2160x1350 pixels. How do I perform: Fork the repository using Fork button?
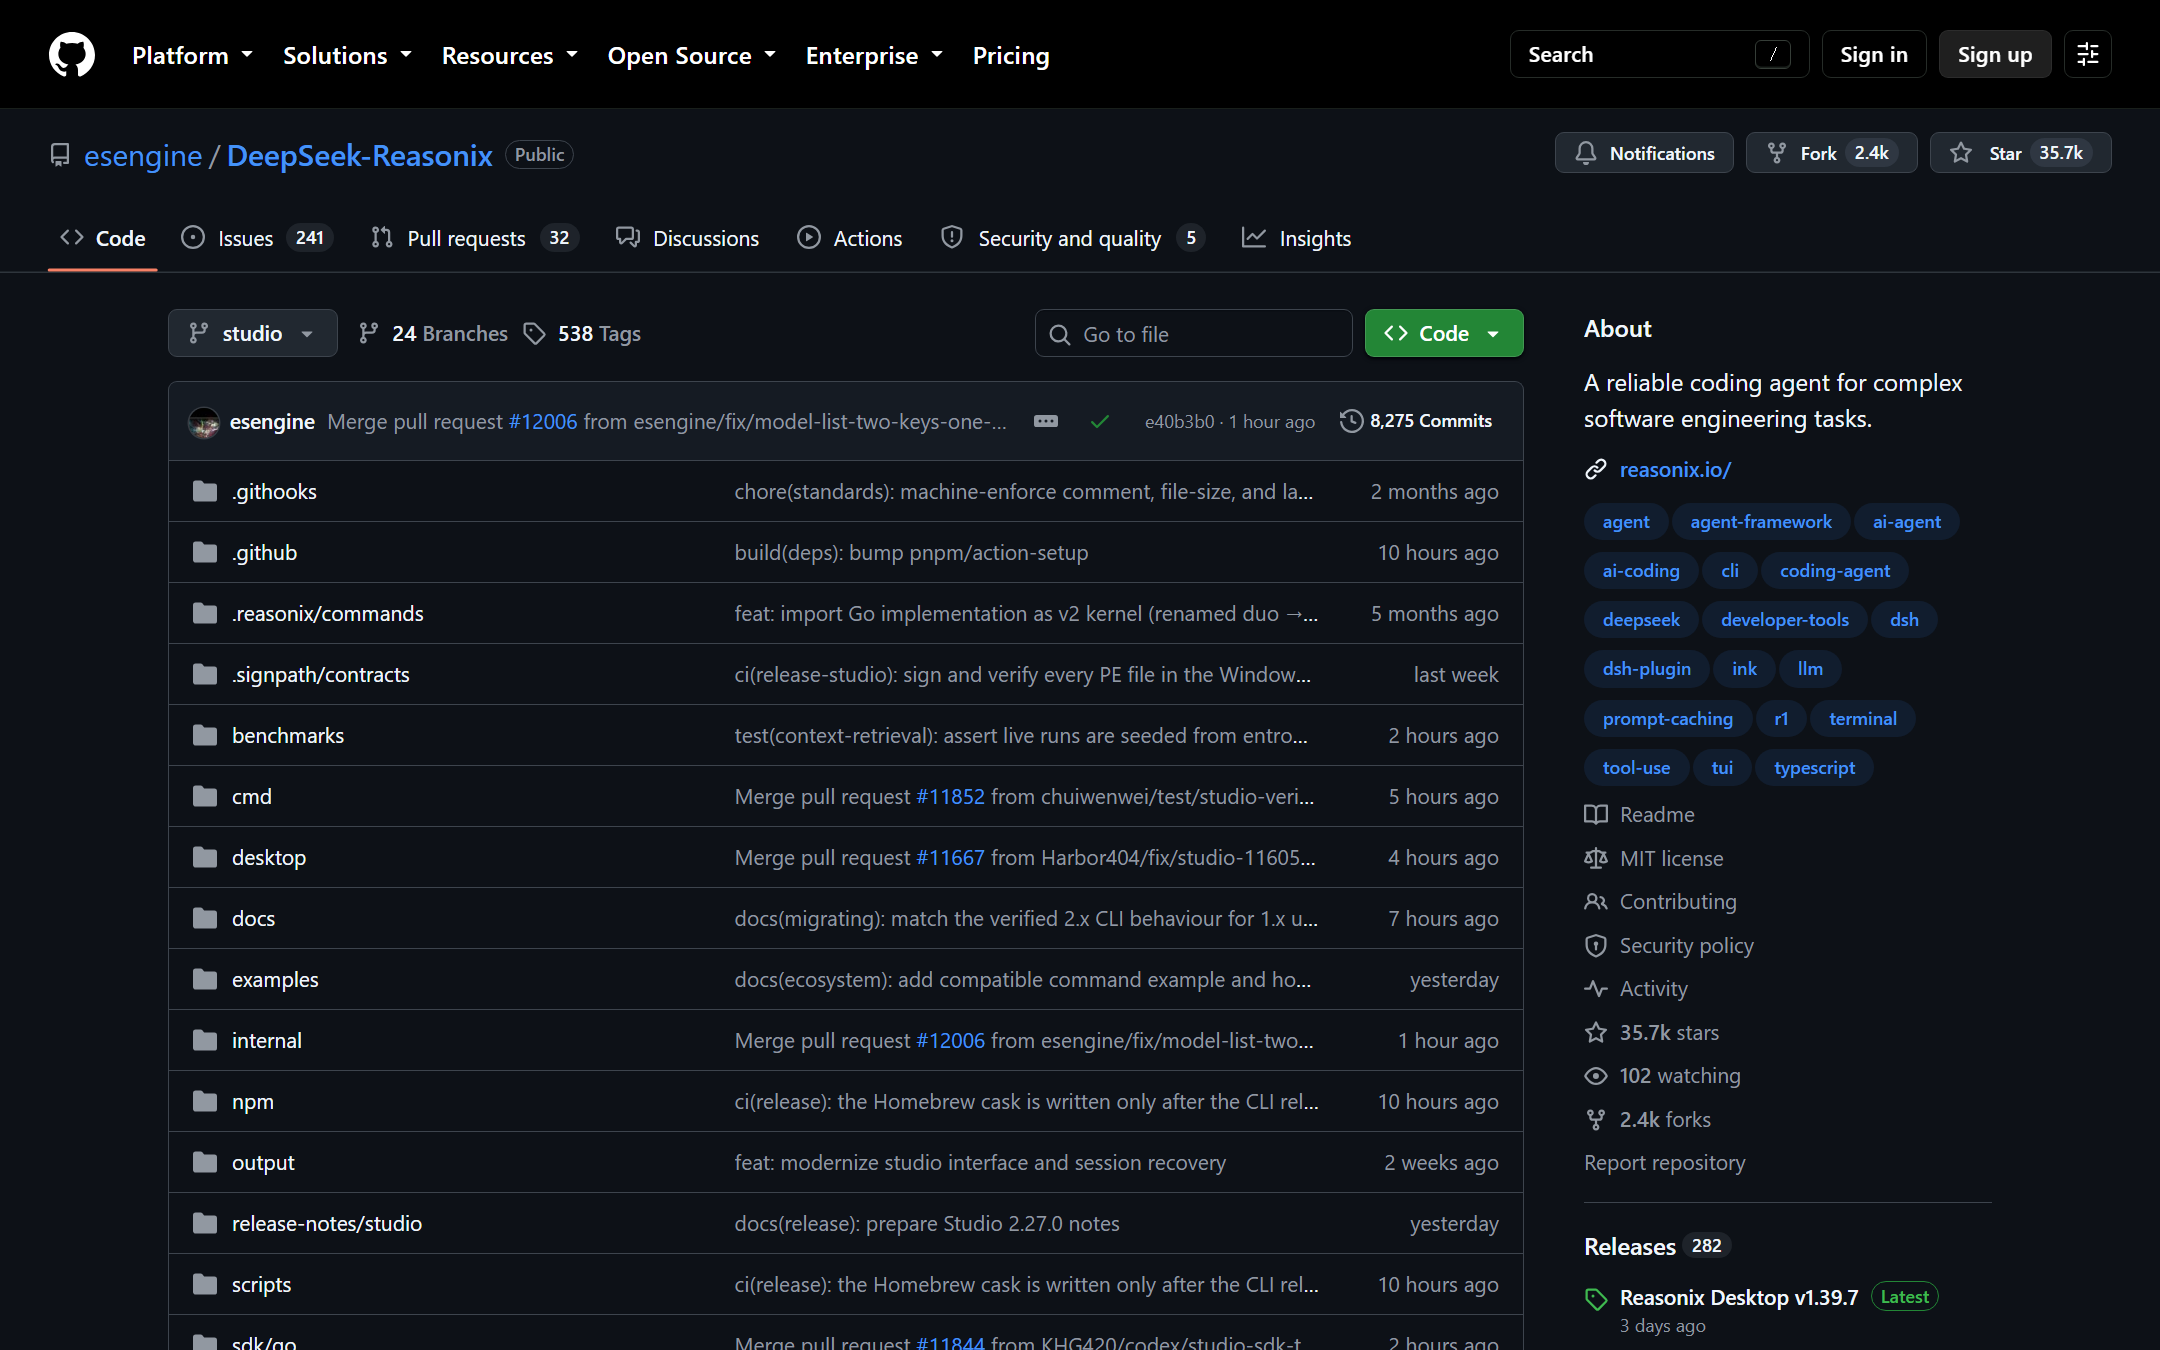[1831, 153]
